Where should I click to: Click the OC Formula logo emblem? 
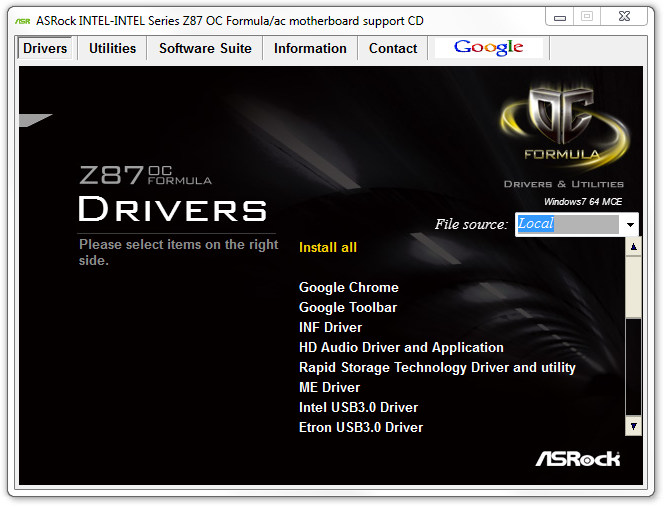coord(564,124)
